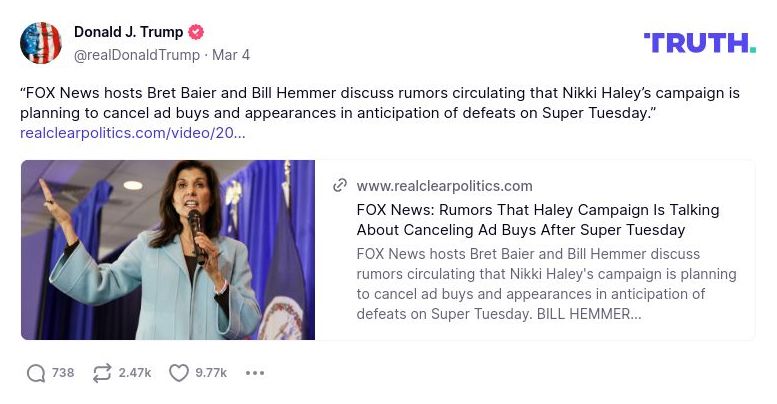Click the 9.77k likes count
The width and height of the screenshot is (777, 404).
coord(211,373)
